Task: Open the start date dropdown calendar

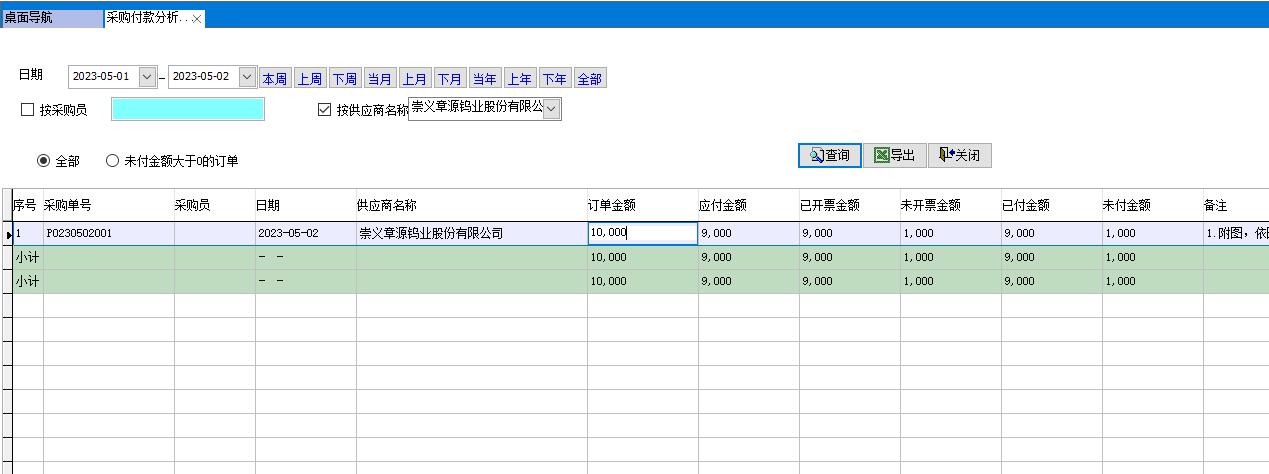Action: 147,77
